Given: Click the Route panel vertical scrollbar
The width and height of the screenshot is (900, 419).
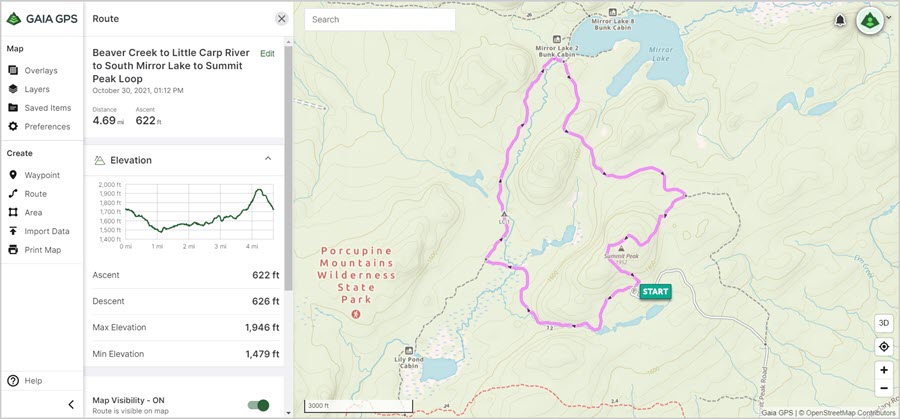Looking at the screenshot, I should (289, 166).
